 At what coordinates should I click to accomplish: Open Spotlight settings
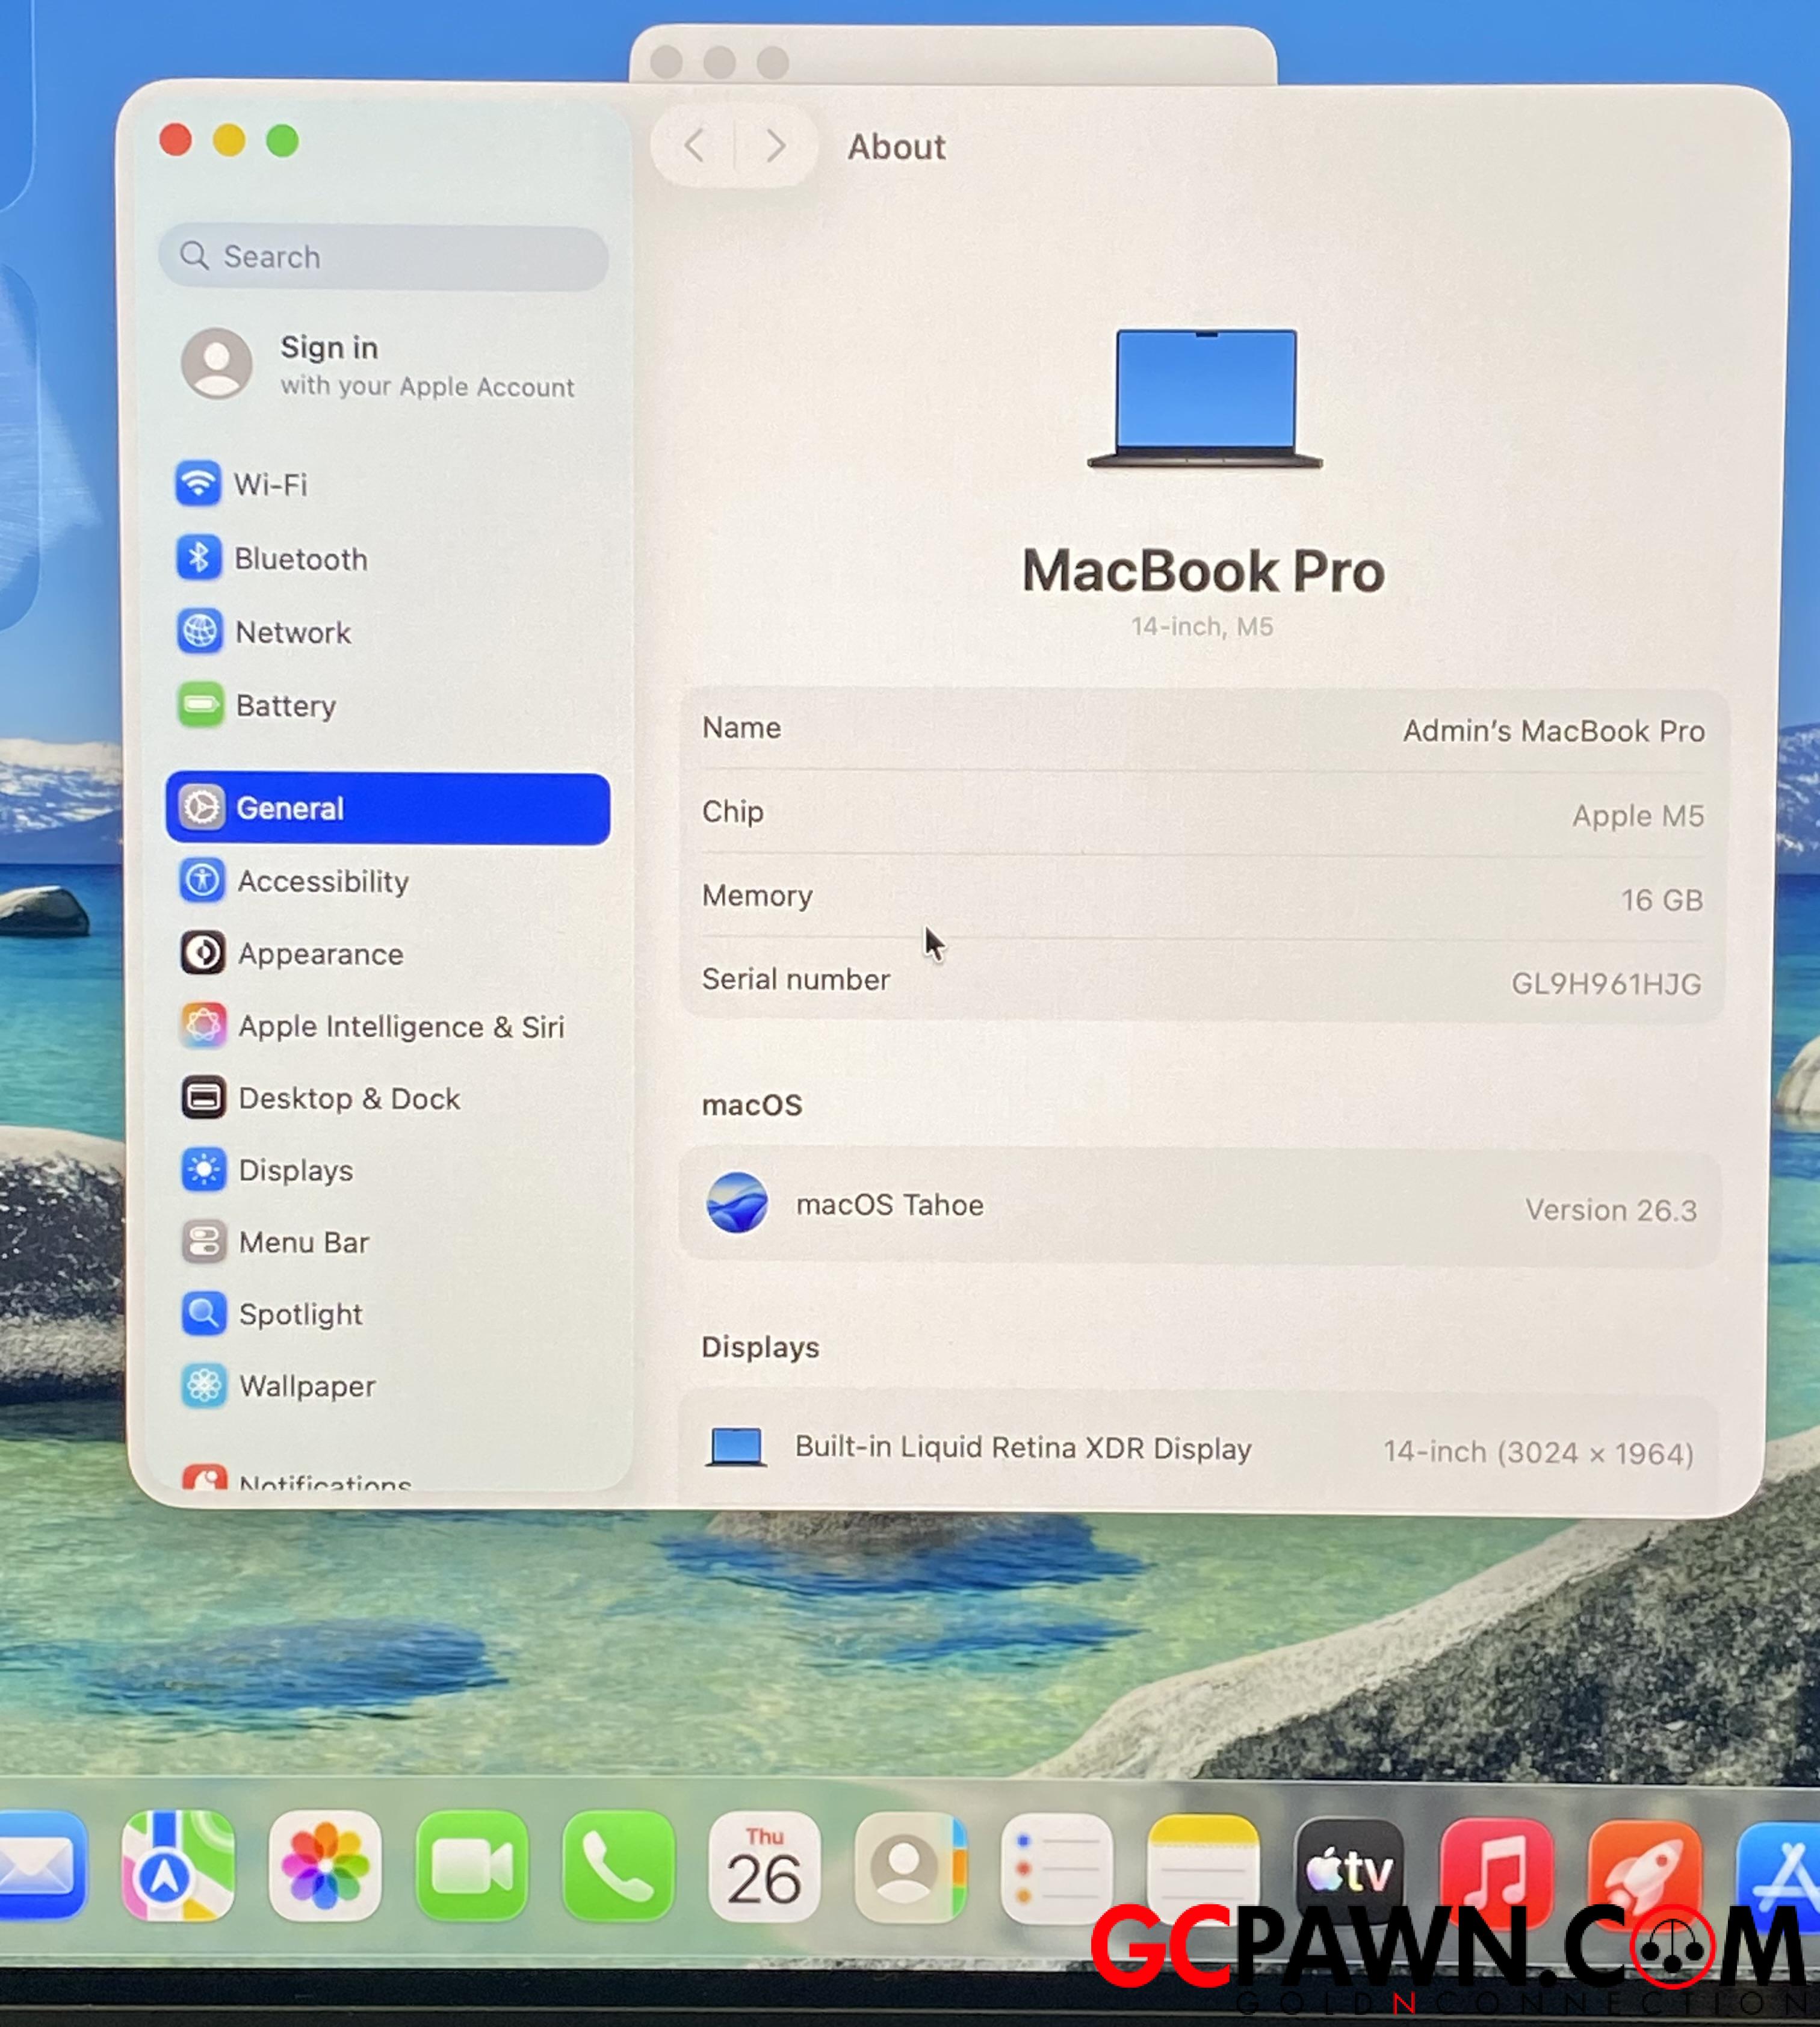tap(300, 1315)
